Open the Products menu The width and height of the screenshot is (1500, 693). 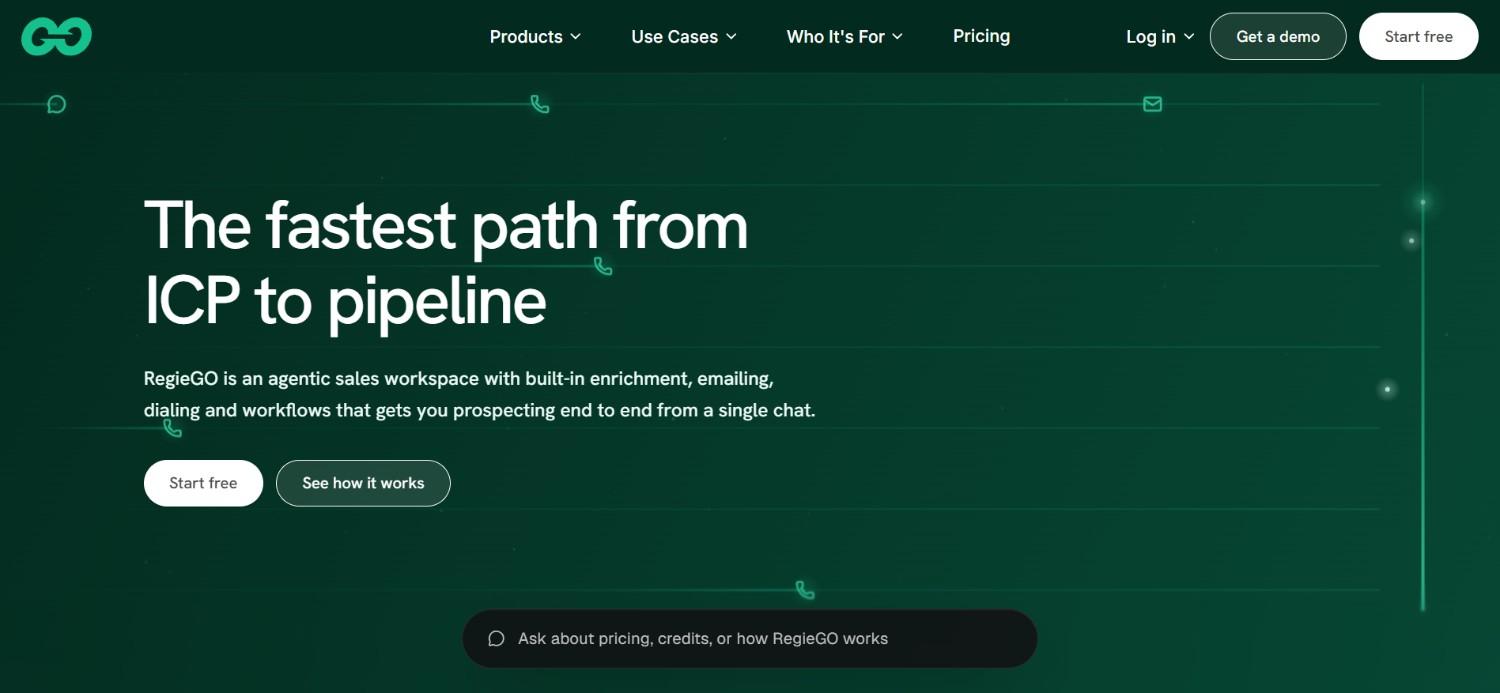(x=535, y=37)
